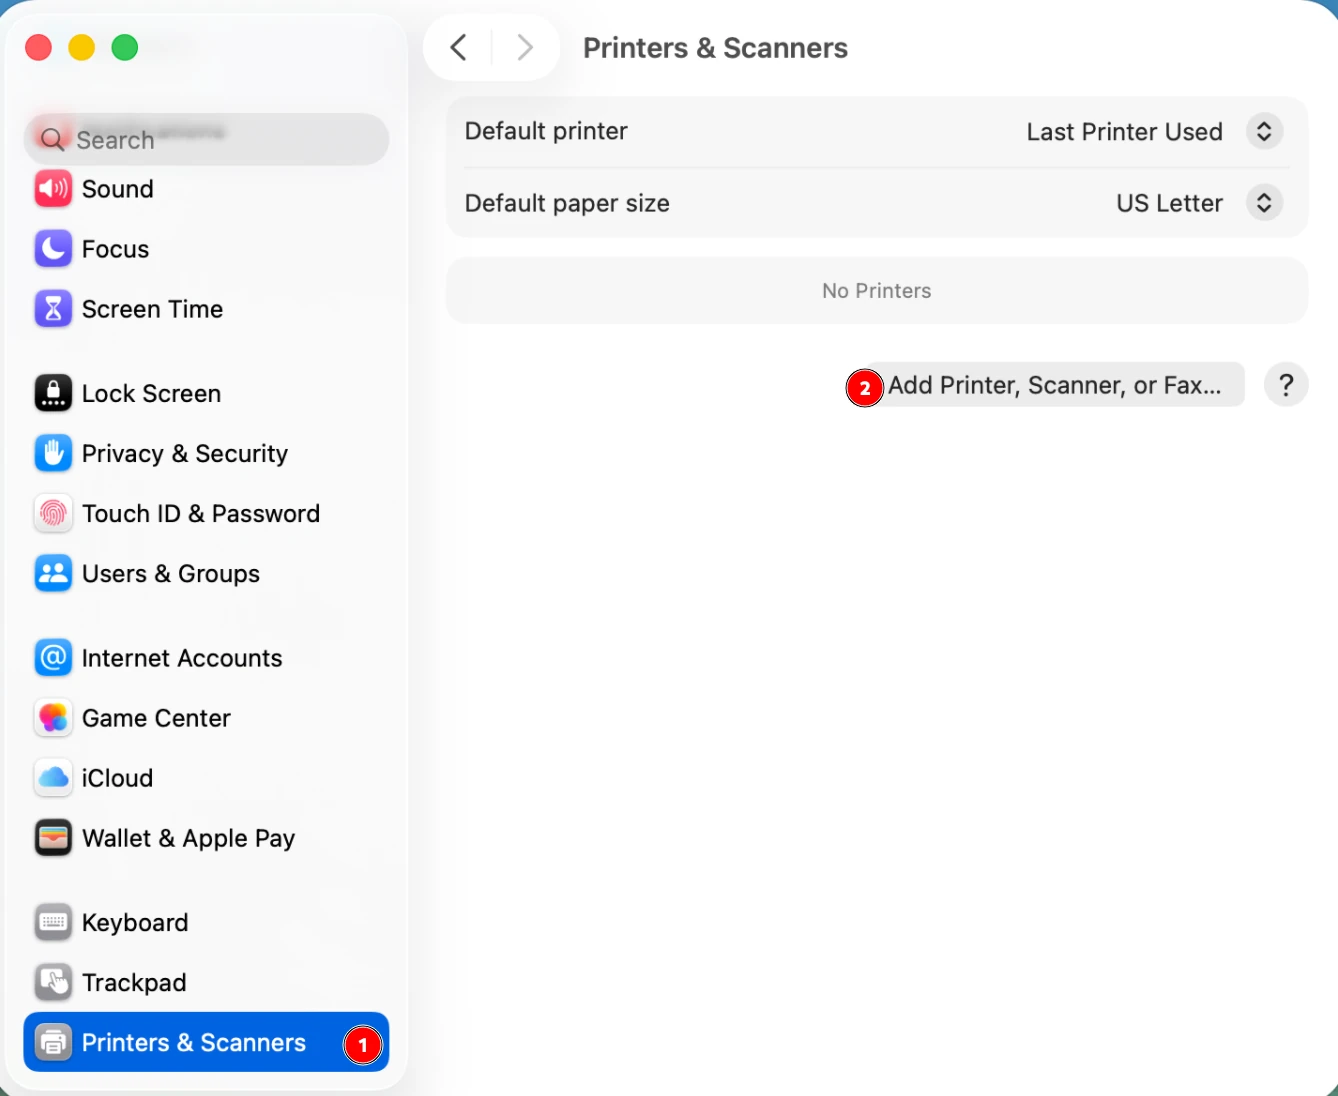Select Users & Groups in the sidebar
Screen dimensions: 1338x1096
pos(171,573)
